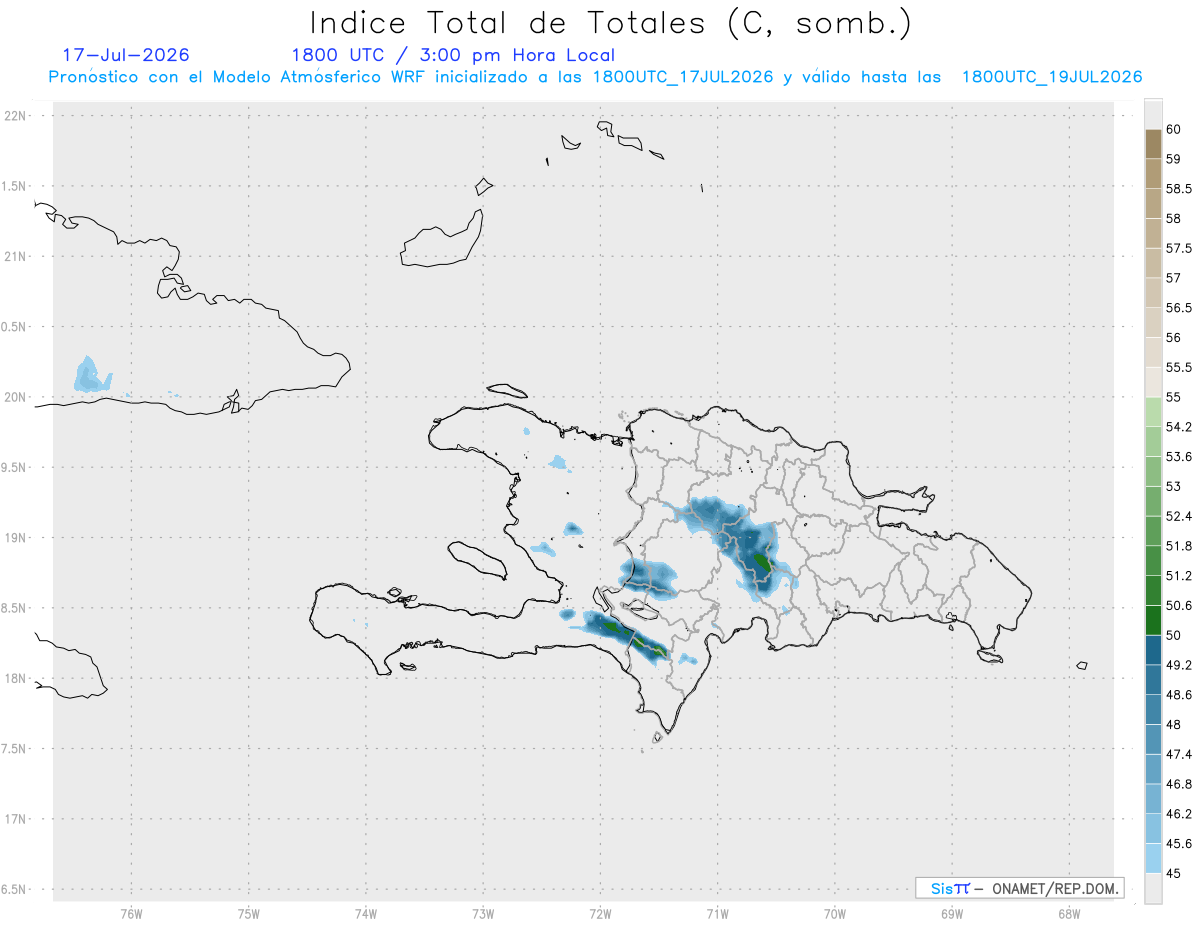Screen dimensions: 1200x927
Task: Click the title 'Indice Total de Totales (C, somb.)'
Action: point(610,23)
